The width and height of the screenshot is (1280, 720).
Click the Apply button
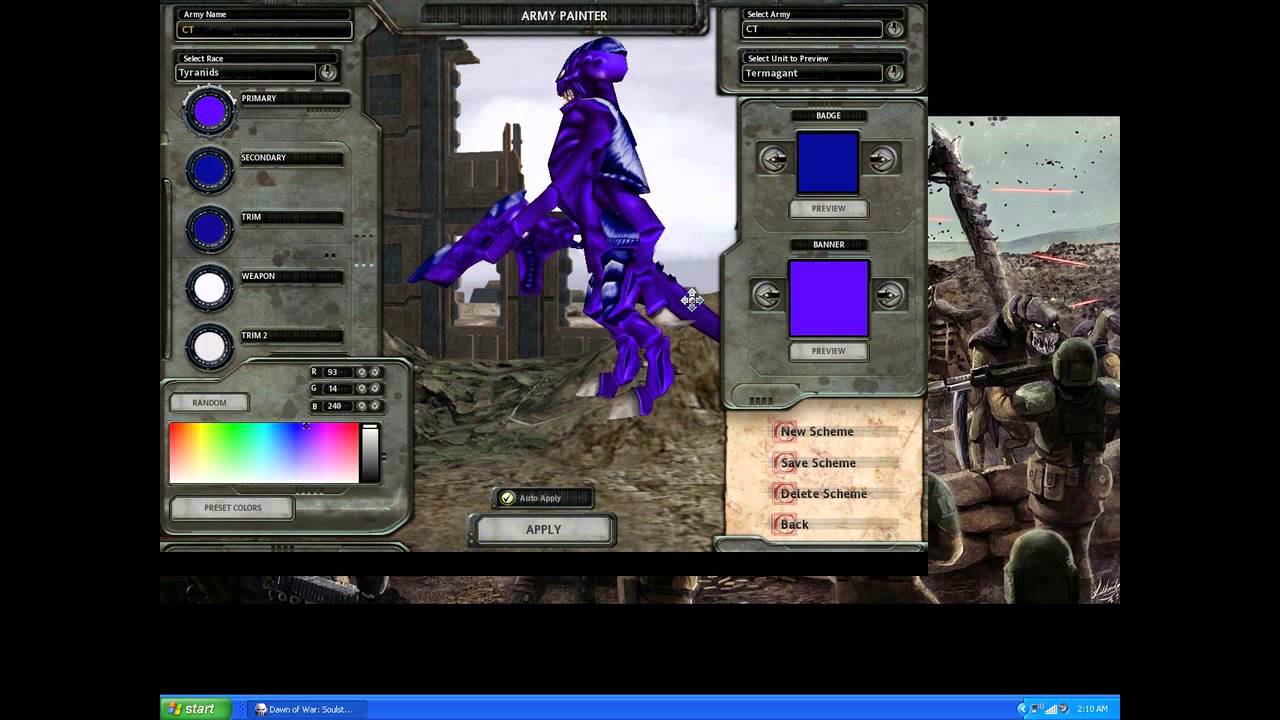point(544,530)
